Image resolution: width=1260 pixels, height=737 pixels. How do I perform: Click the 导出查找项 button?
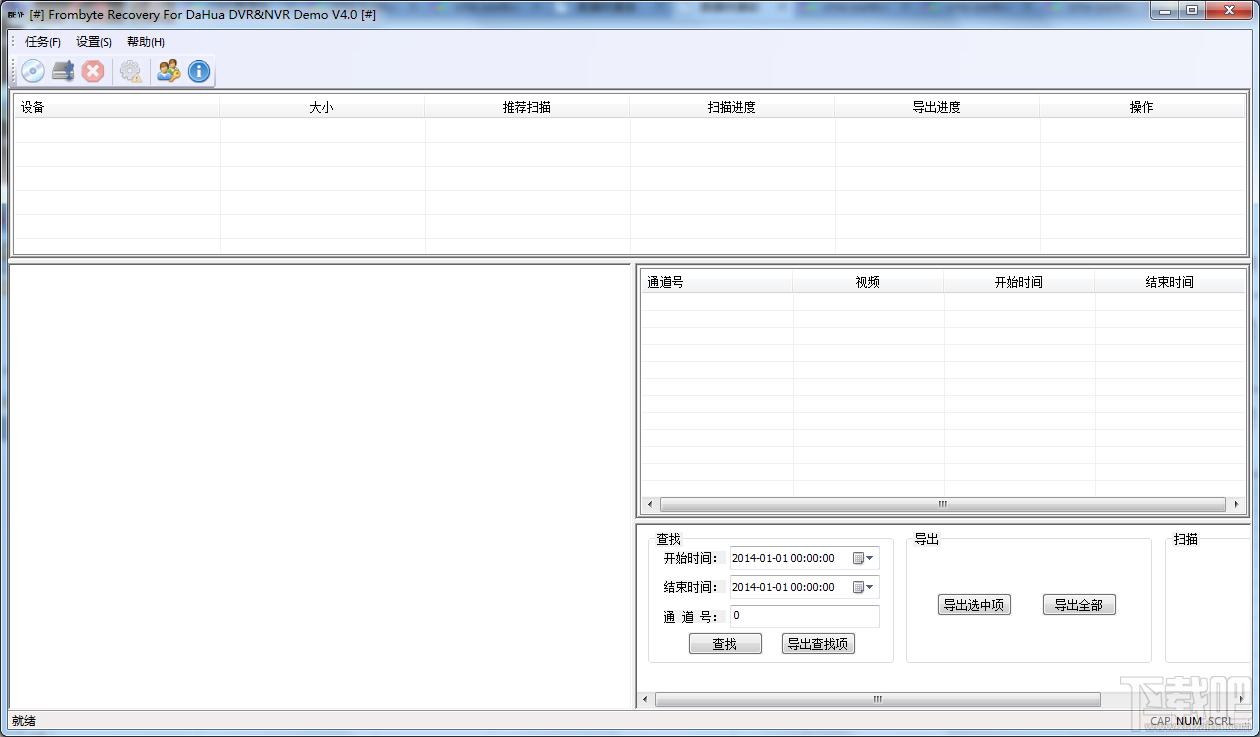(818, 644)
